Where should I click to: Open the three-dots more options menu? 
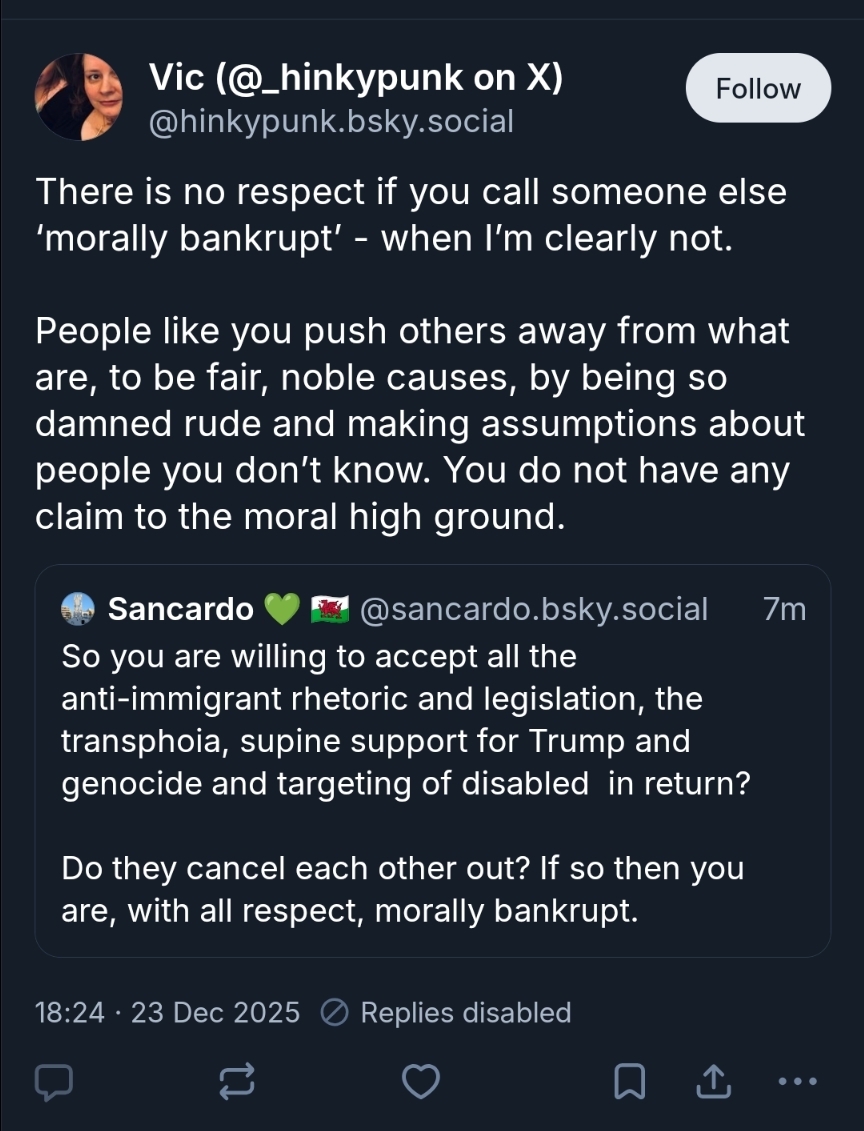click(x=797, y=1080)
